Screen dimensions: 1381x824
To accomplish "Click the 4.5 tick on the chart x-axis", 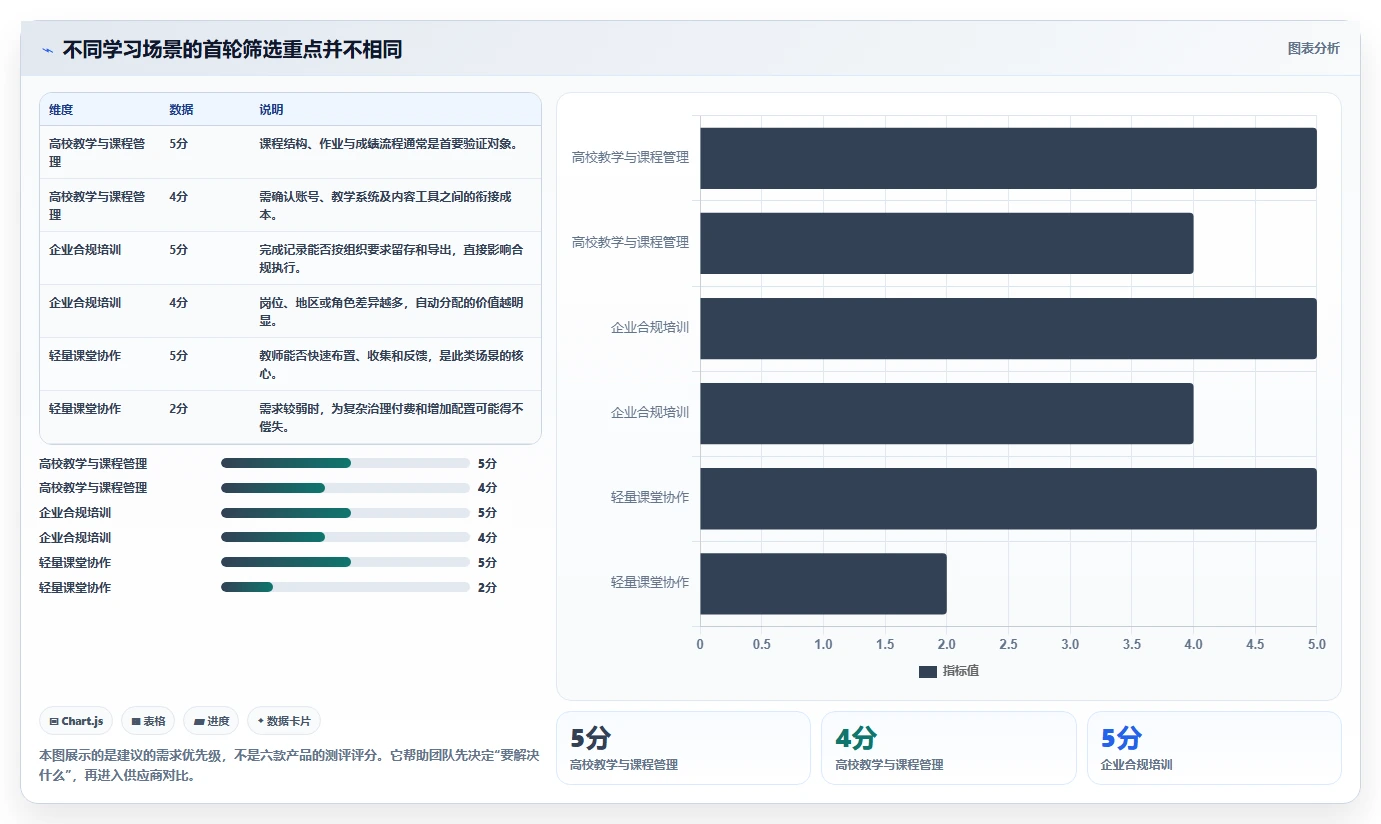I will click(x=1255, y=645).
